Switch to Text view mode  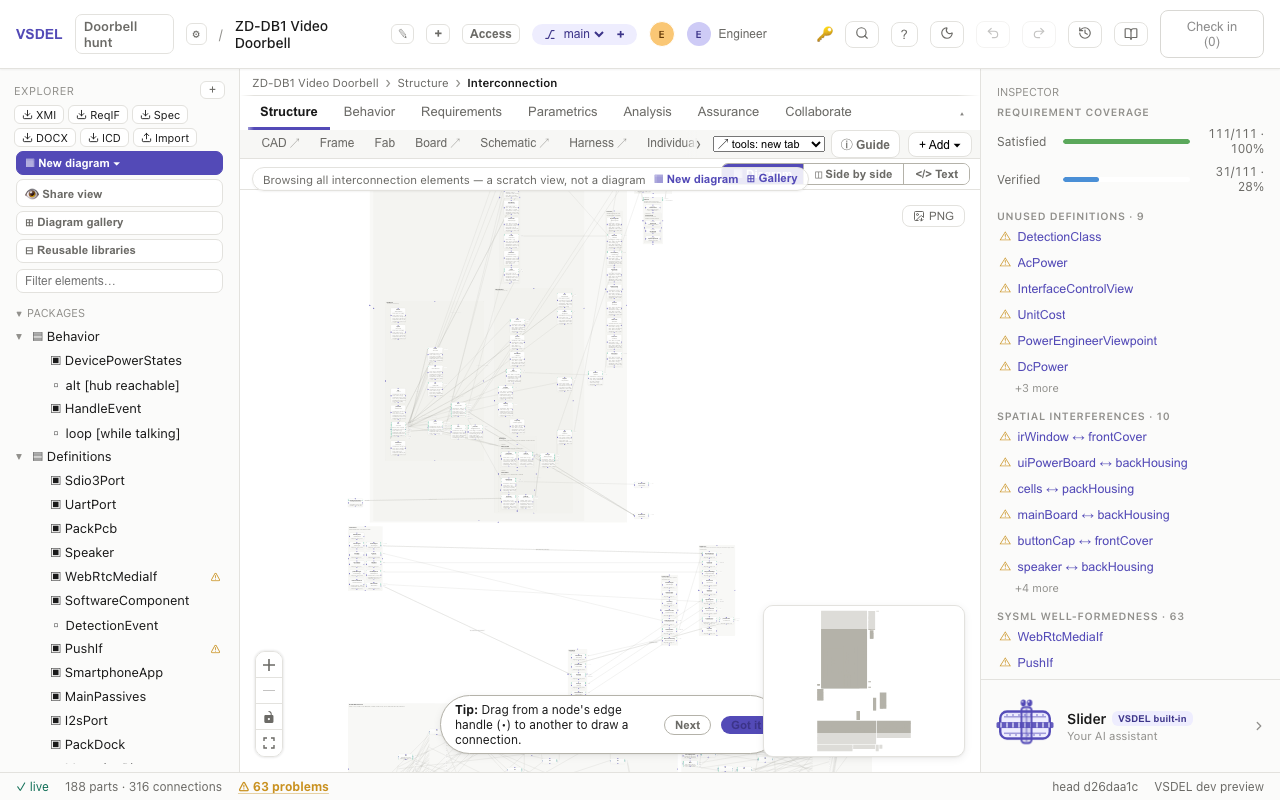tap(936, 174)
